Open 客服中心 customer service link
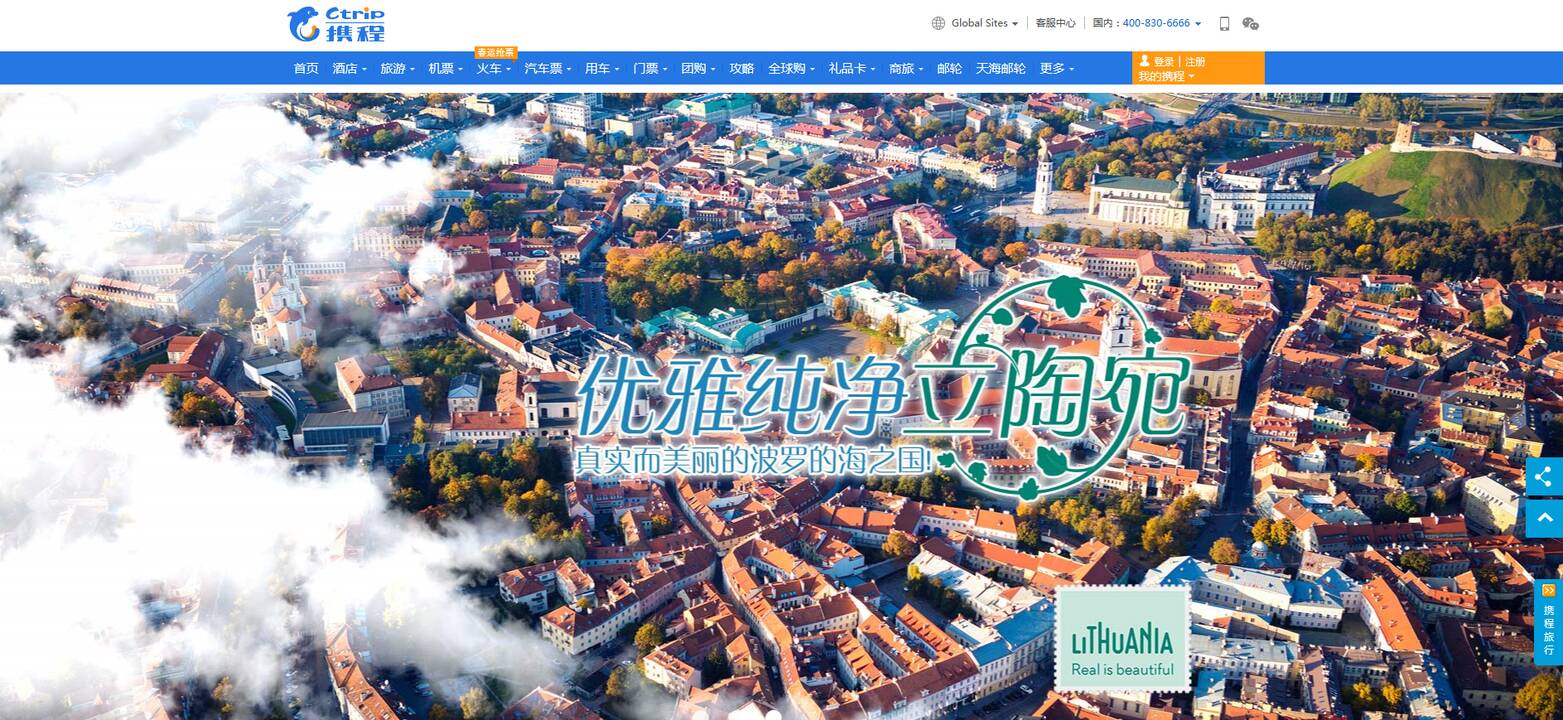 coord(1055,23)
